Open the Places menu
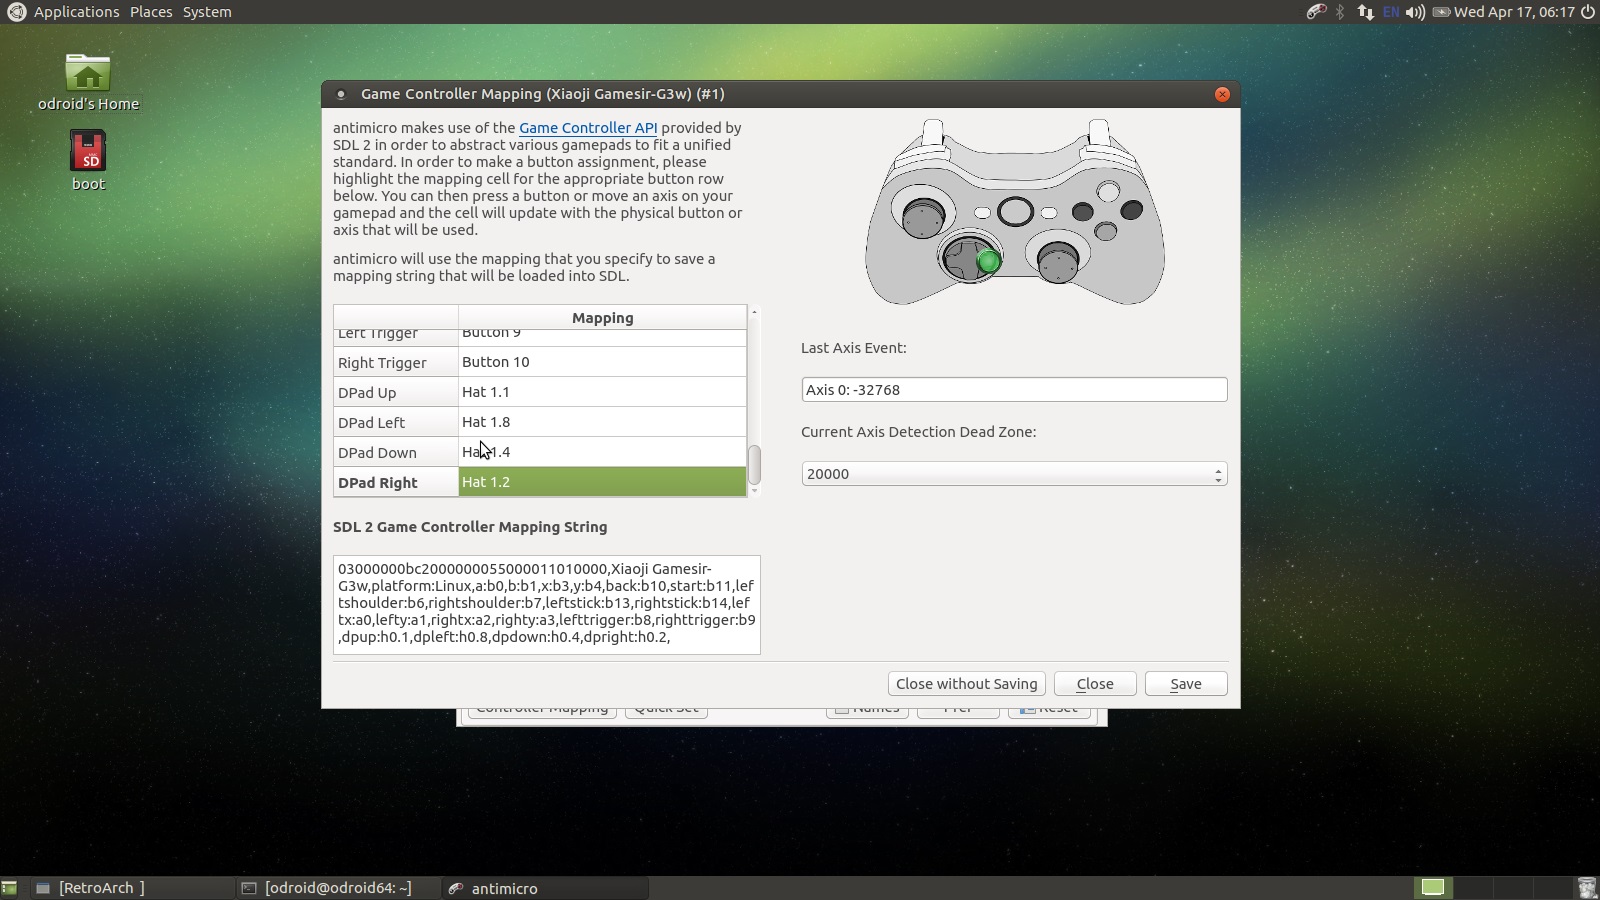 [x=151, y=12]
